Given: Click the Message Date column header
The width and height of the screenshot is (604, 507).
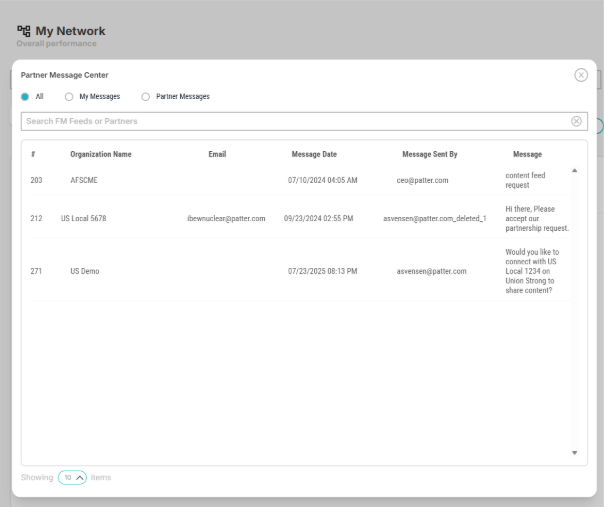Looking at the screenshot, I should click(314, 154).
